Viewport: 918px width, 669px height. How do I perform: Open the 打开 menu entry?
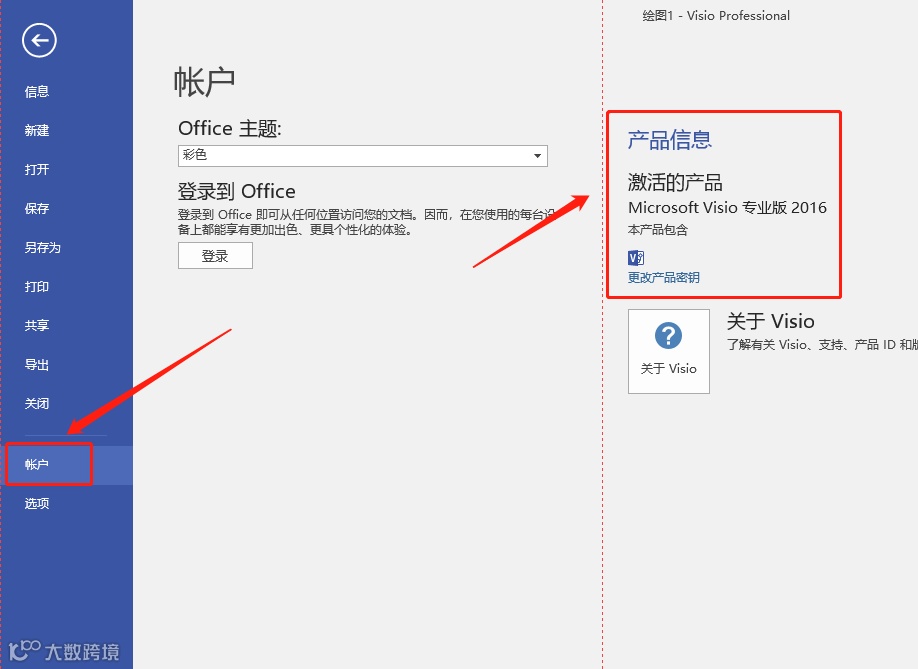coord(37,170)
